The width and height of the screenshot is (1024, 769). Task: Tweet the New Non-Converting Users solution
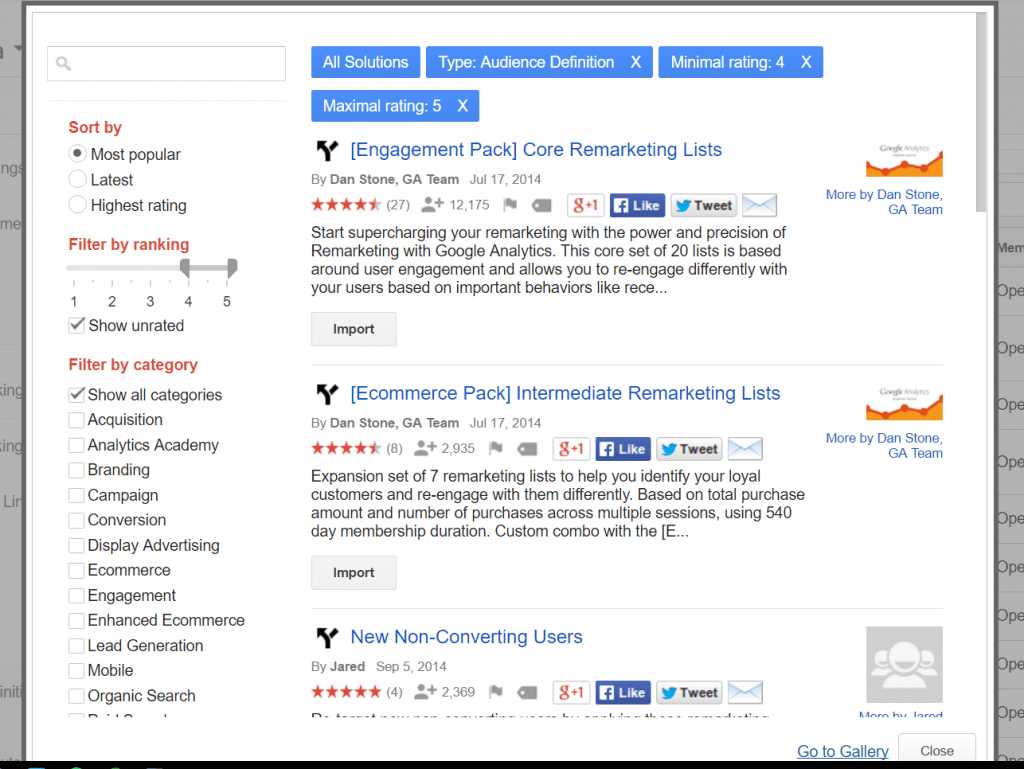pos(689,693)
